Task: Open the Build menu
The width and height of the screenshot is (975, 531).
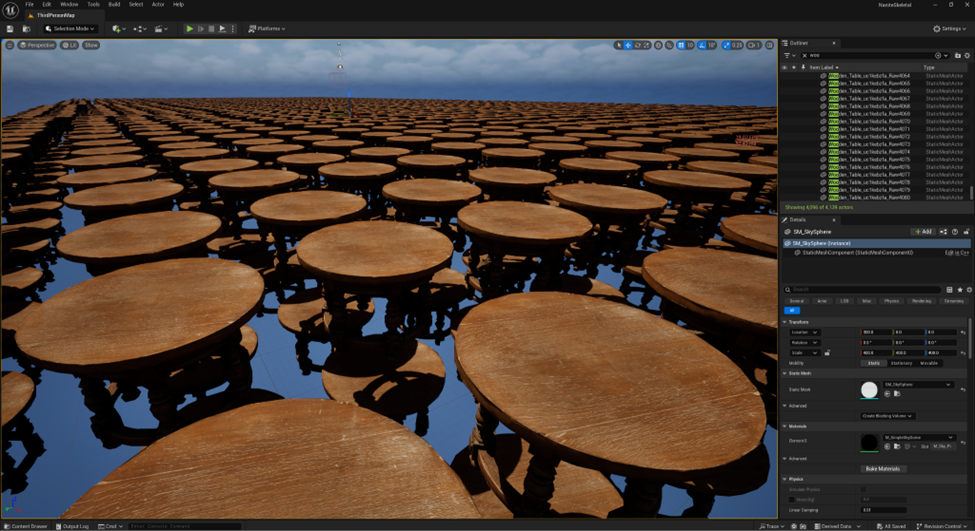Action: click(114, 4)
